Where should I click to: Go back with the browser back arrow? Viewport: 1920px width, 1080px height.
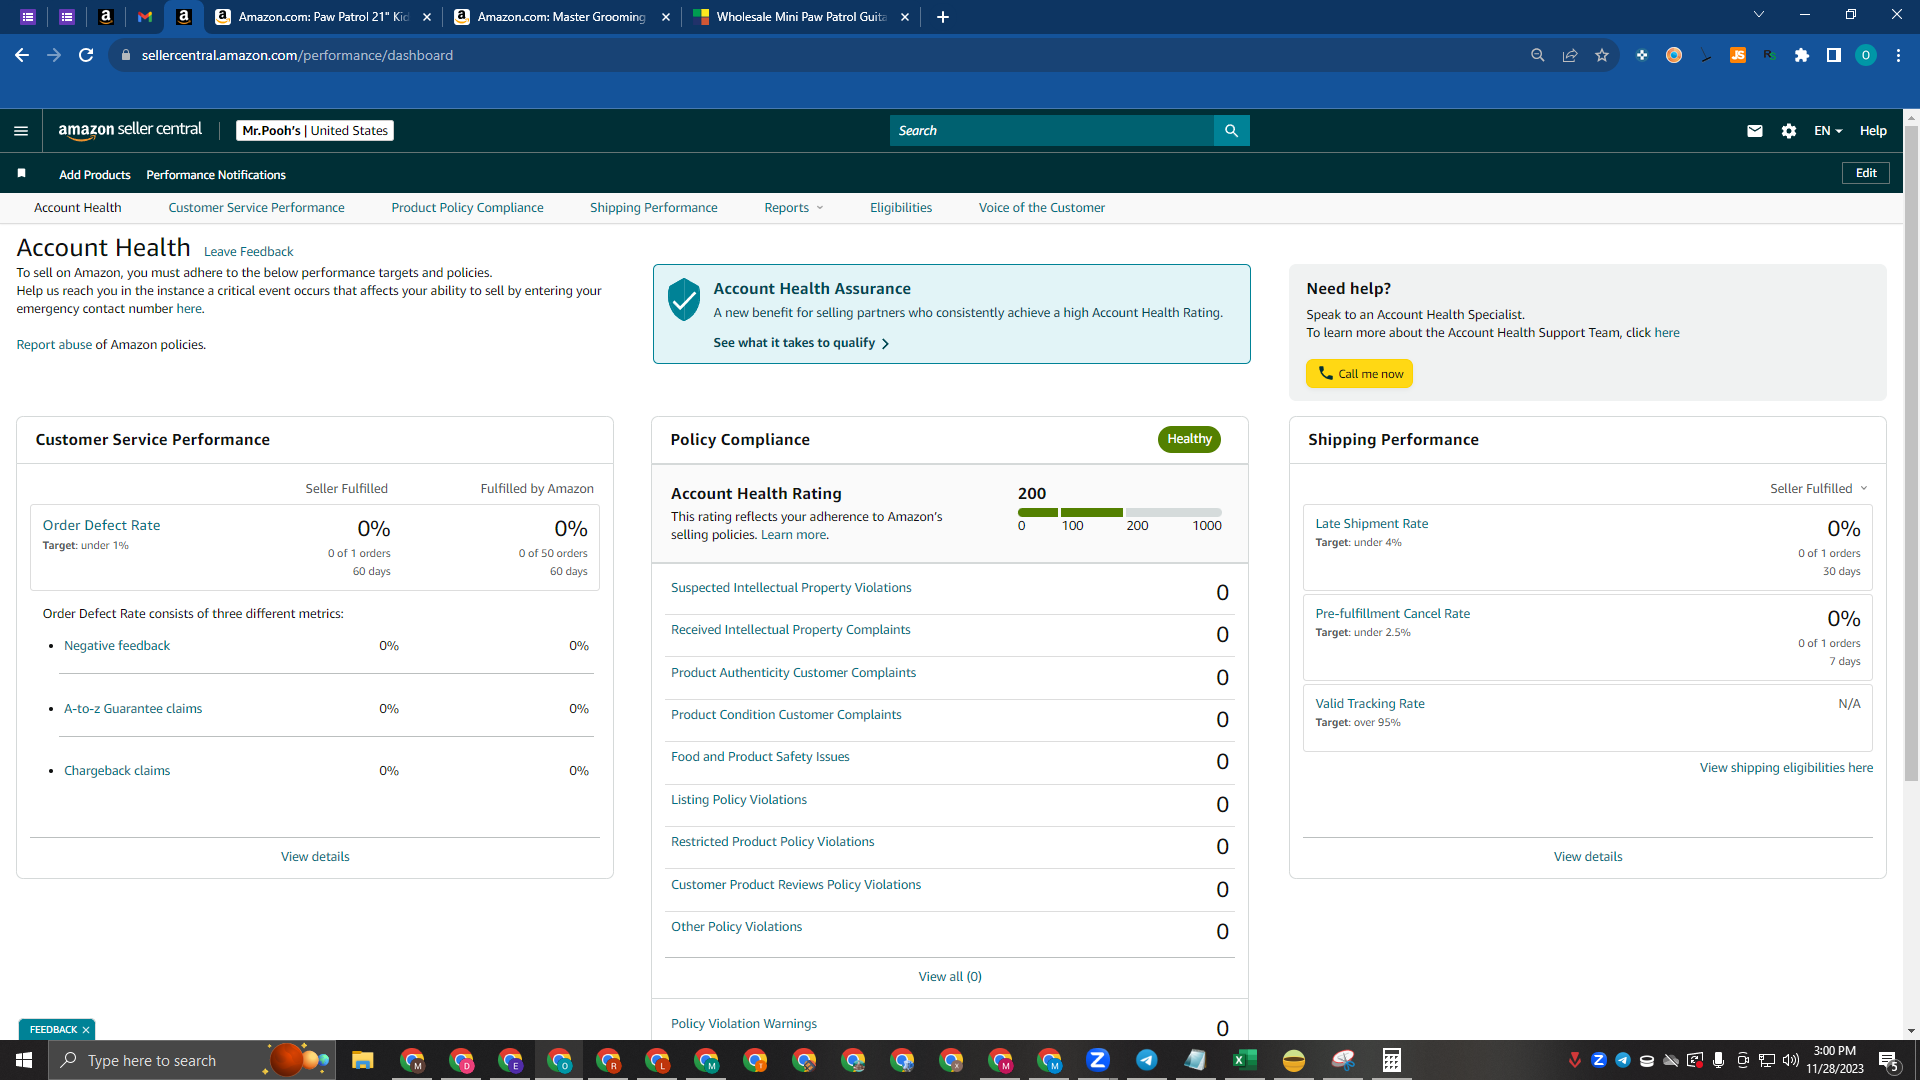(22, 55)
